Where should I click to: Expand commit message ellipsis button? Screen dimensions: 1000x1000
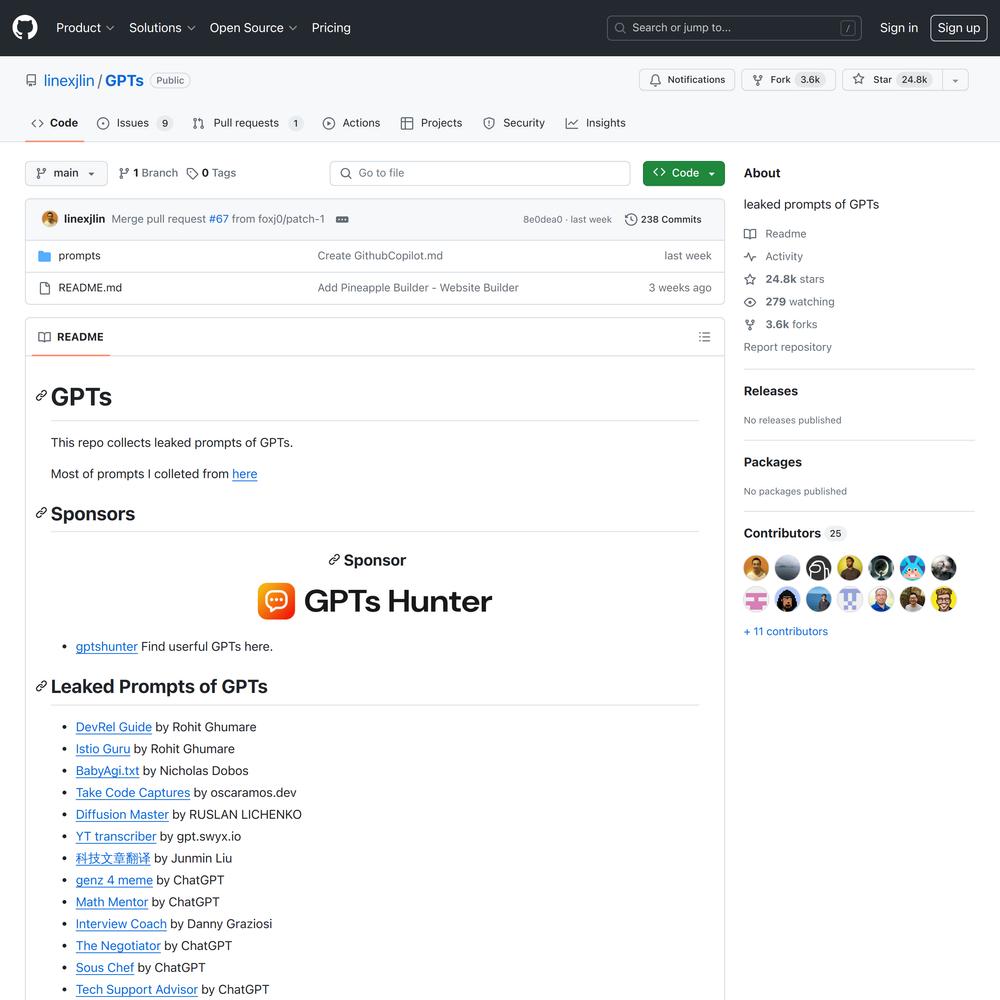[342, 219]
